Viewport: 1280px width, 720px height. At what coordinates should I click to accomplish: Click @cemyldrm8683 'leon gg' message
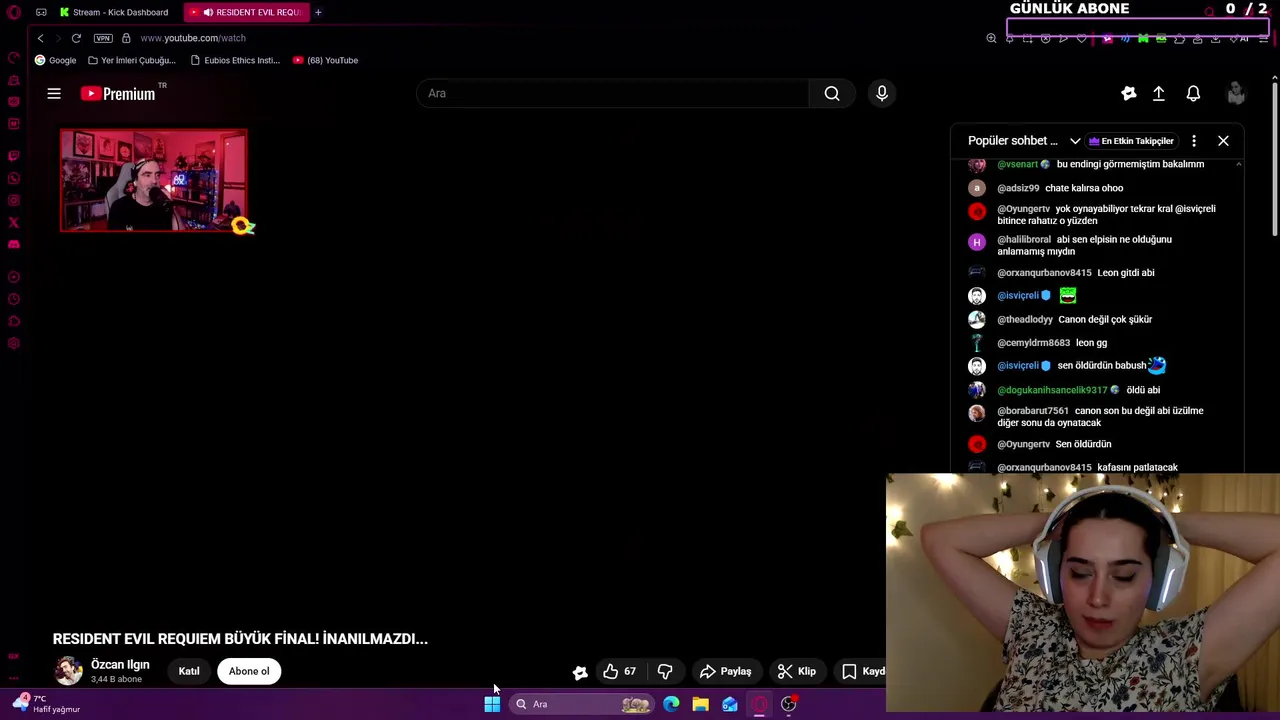point(1052,343)
